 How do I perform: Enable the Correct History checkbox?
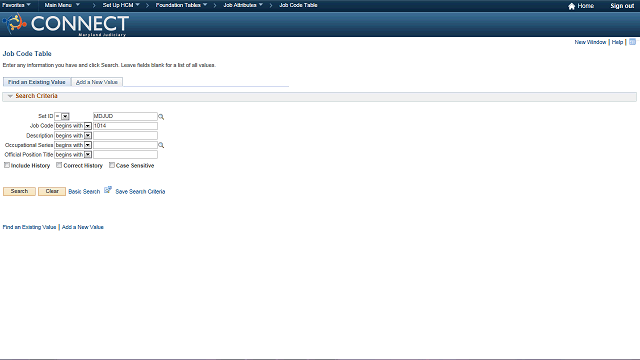[59, 165]
